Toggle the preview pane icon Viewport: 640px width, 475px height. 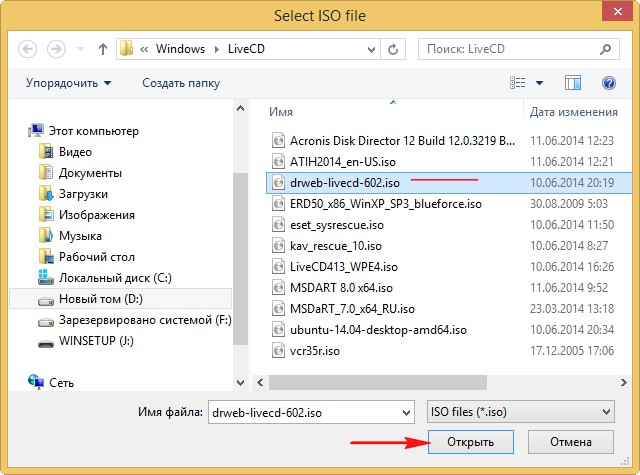(x=573, y=83)
